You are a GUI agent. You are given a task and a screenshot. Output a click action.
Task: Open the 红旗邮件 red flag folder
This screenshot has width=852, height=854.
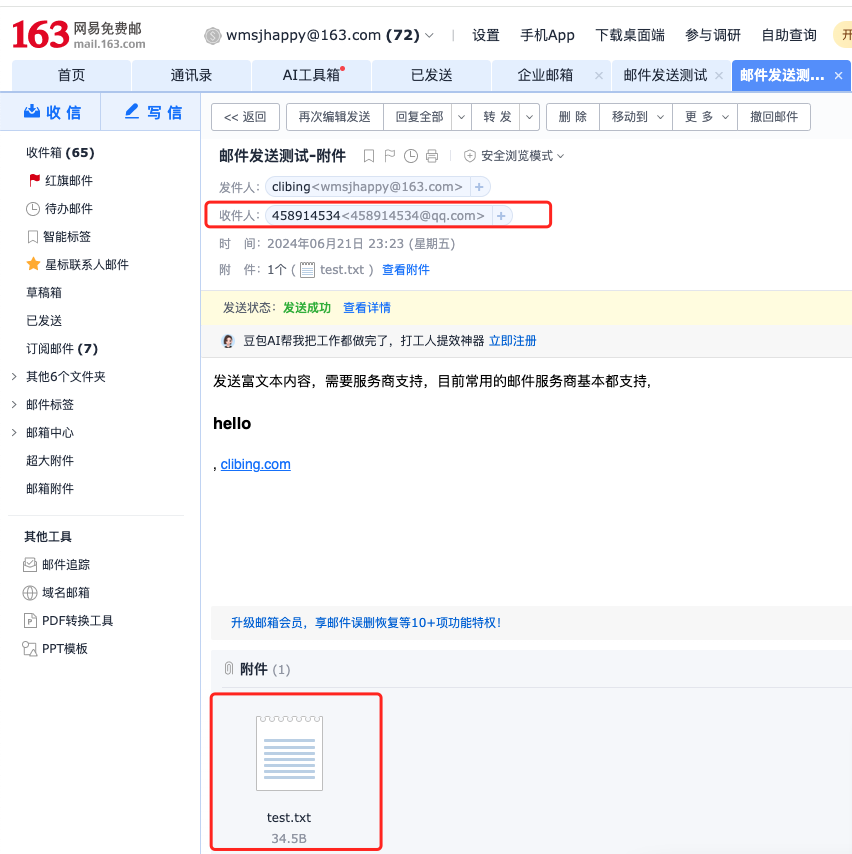point(68,181)
